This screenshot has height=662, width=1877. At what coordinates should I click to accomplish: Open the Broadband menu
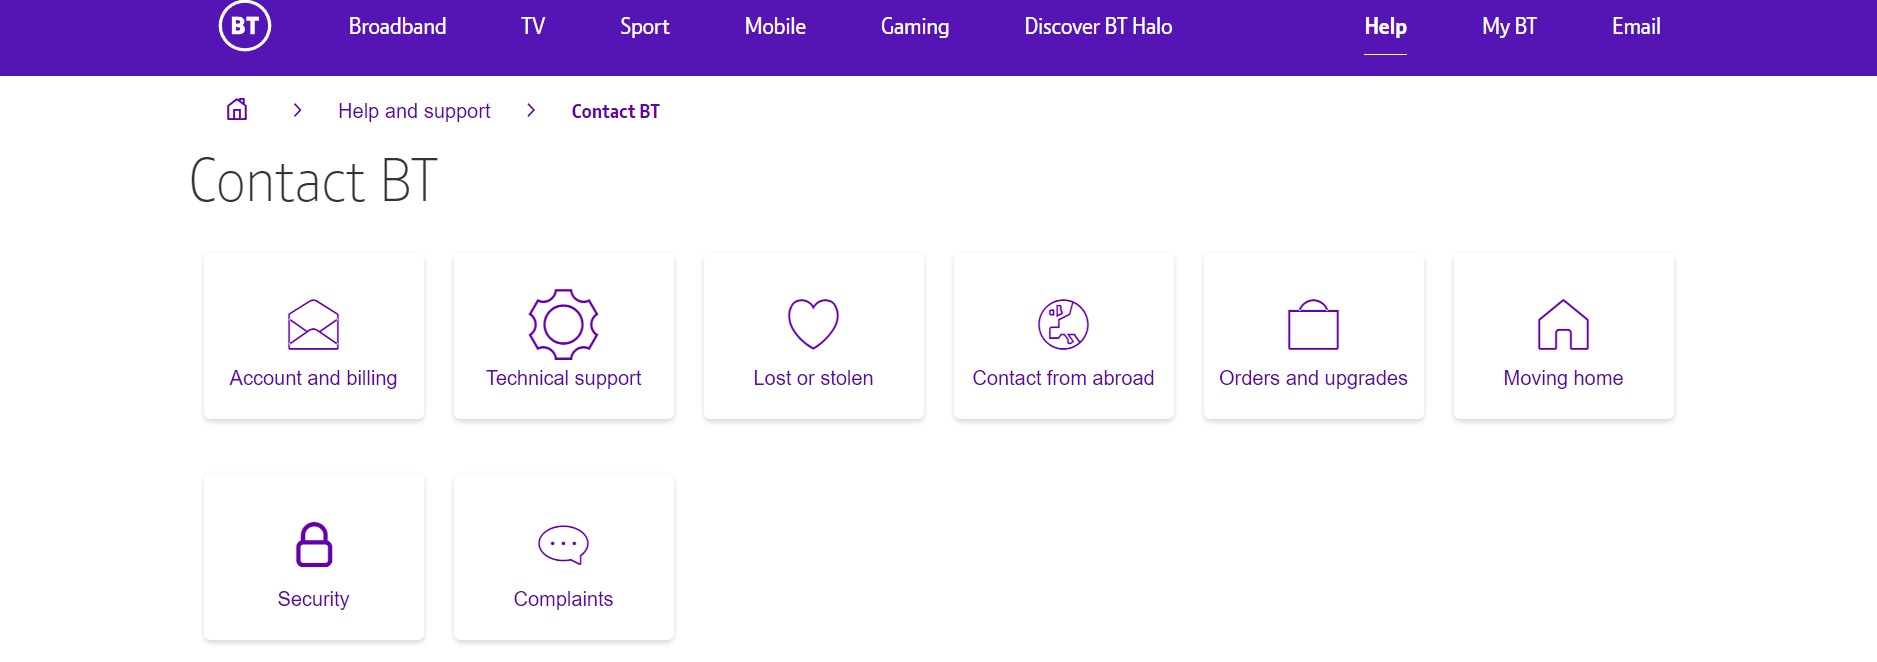coord(397,27)
